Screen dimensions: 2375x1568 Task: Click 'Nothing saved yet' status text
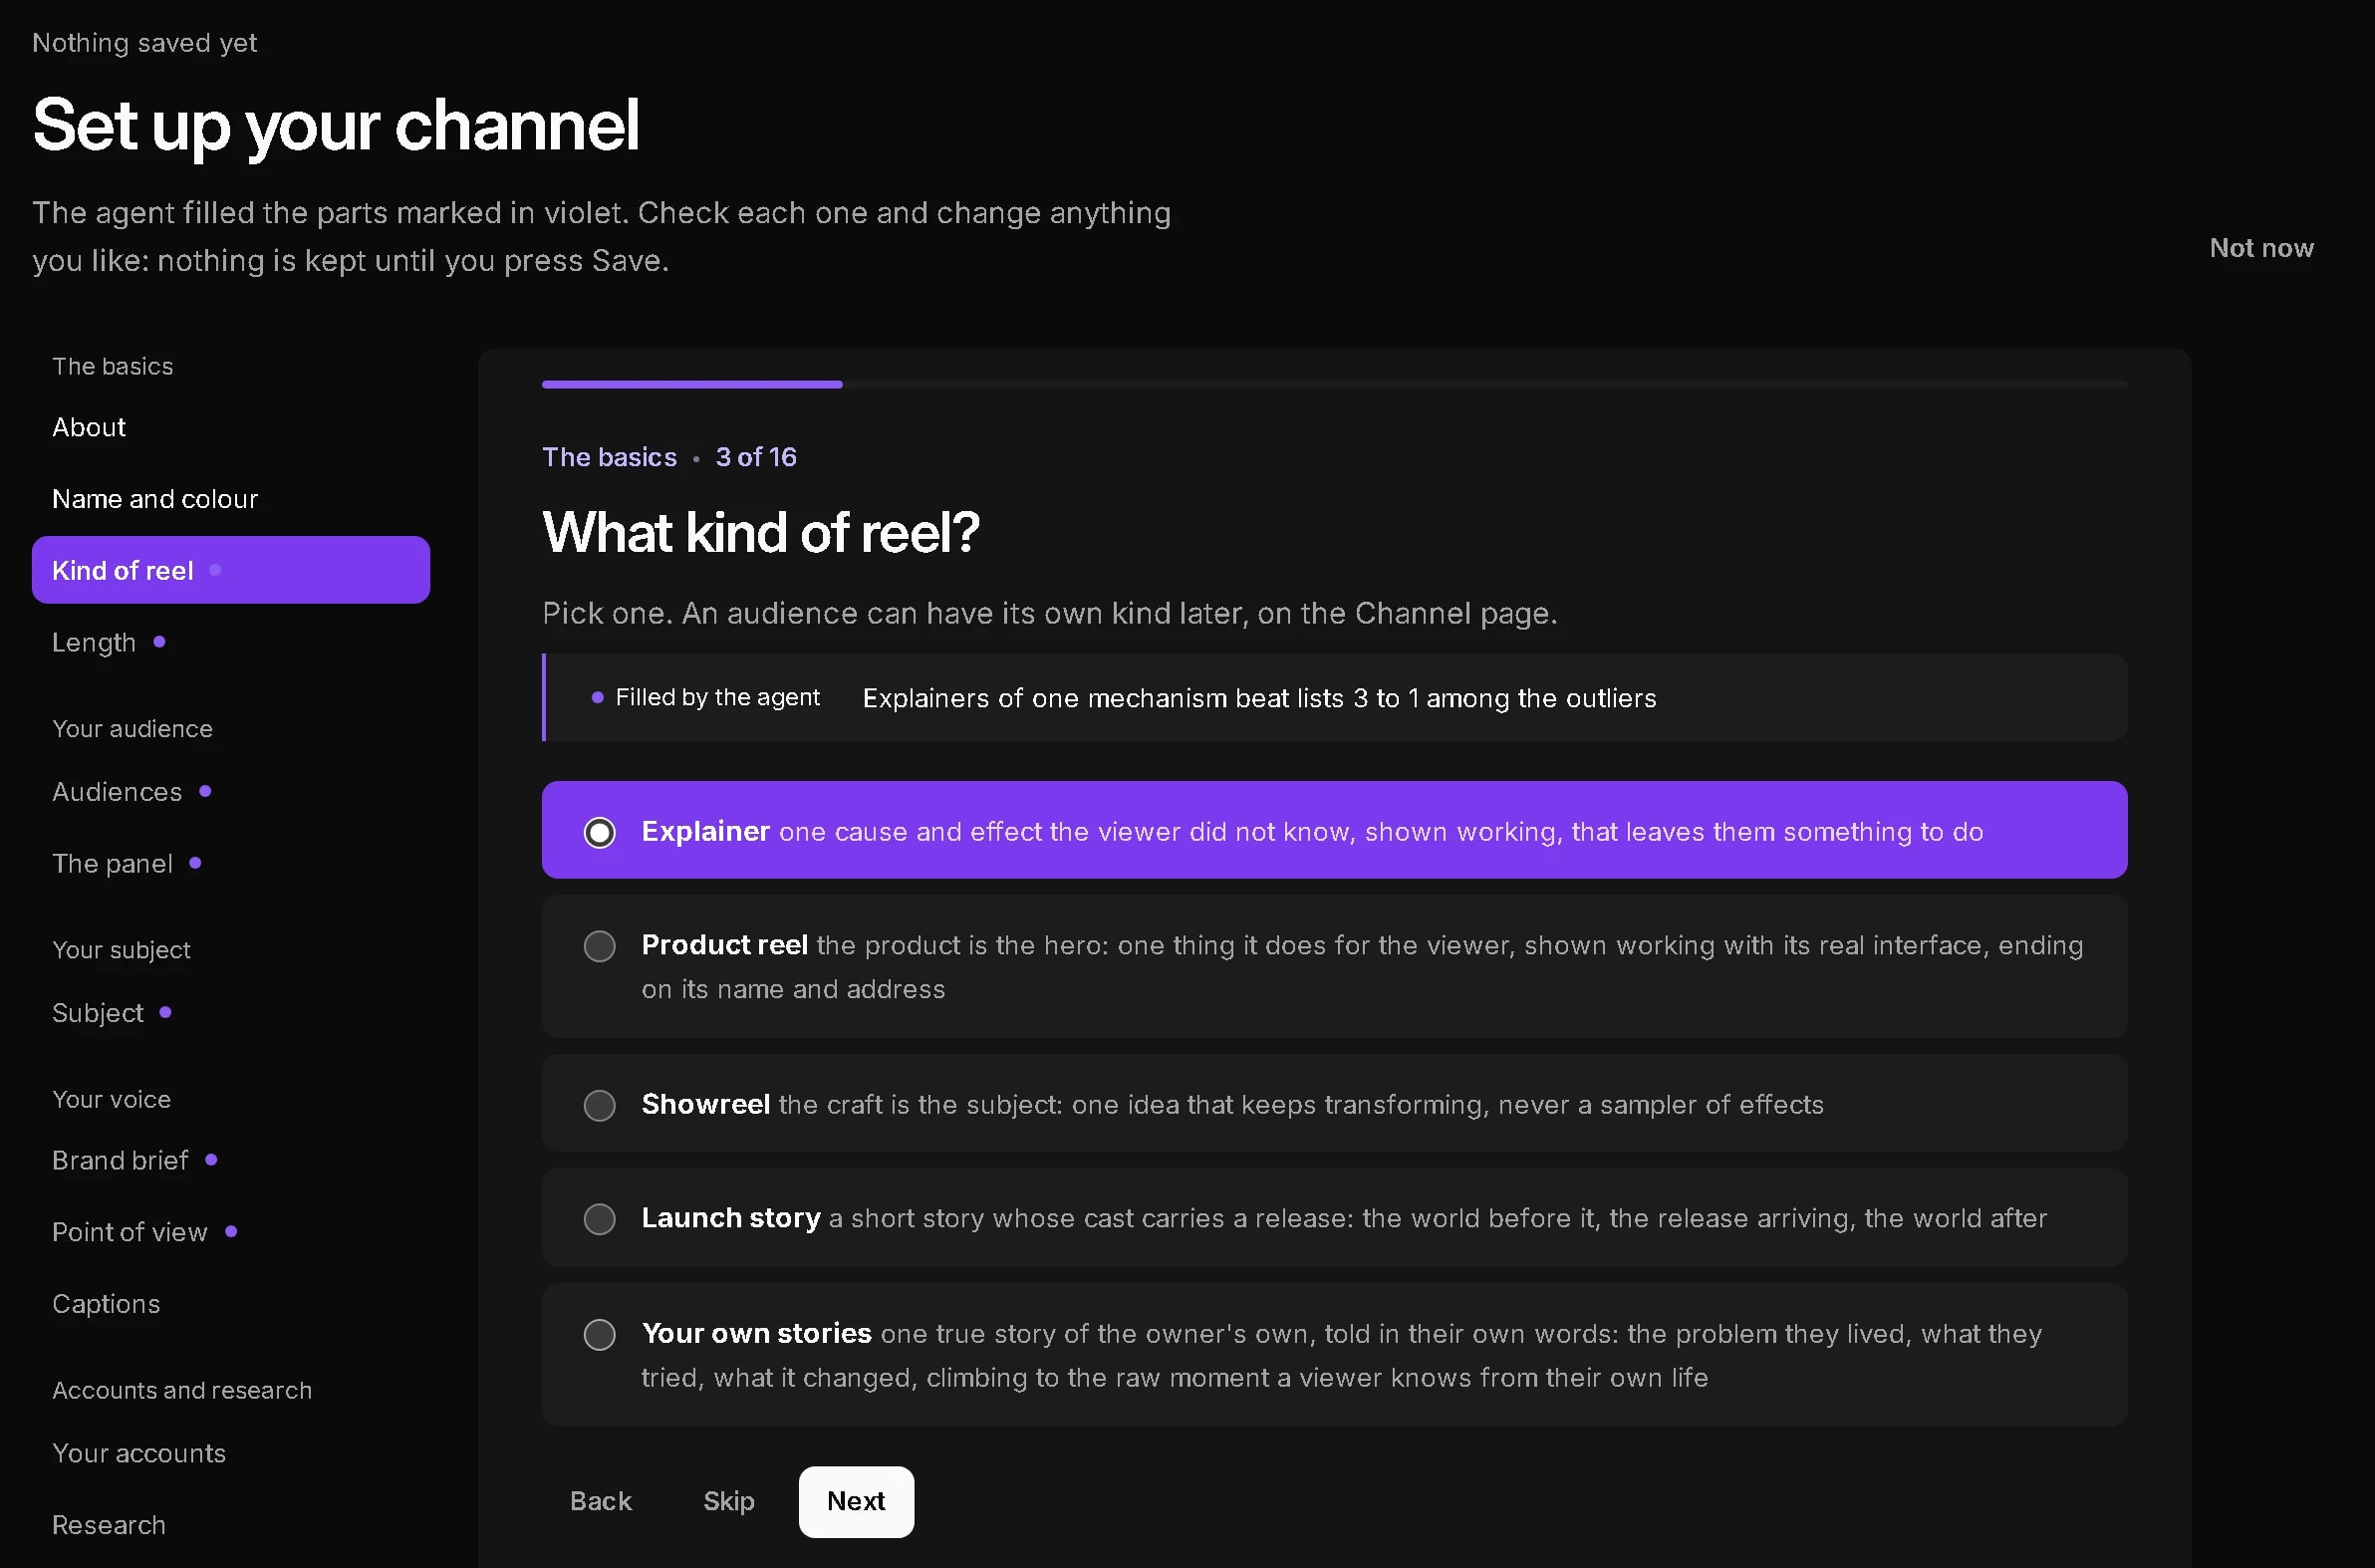[x=145, y=43]
